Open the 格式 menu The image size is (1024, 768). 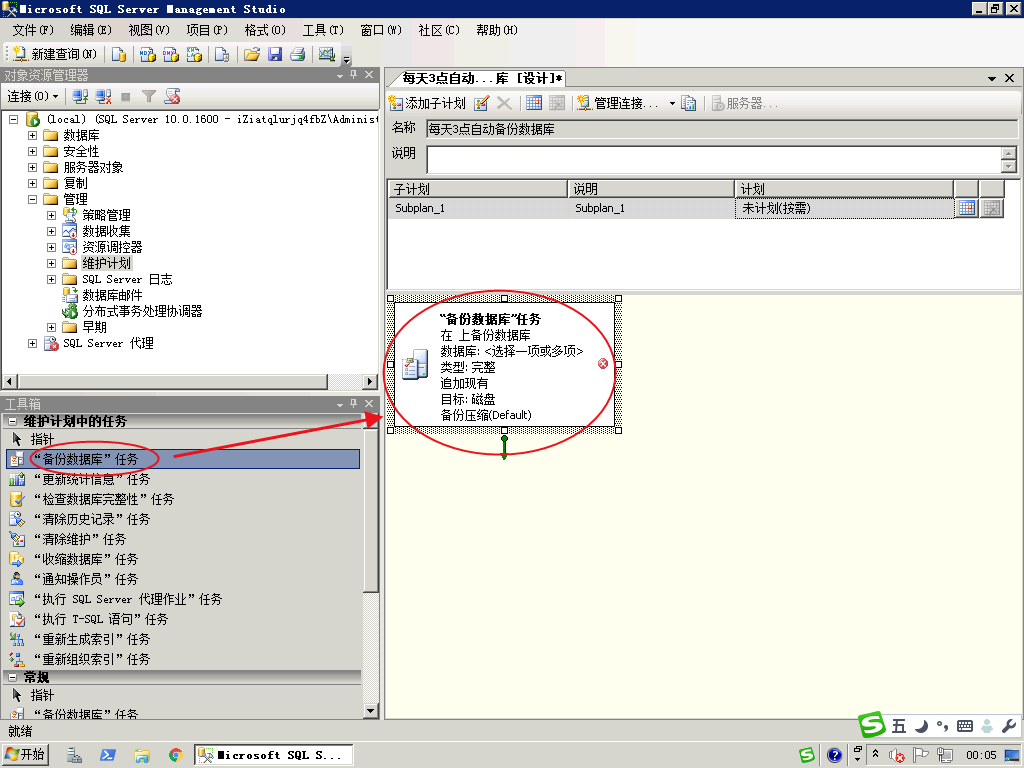[x=265, y=30]
